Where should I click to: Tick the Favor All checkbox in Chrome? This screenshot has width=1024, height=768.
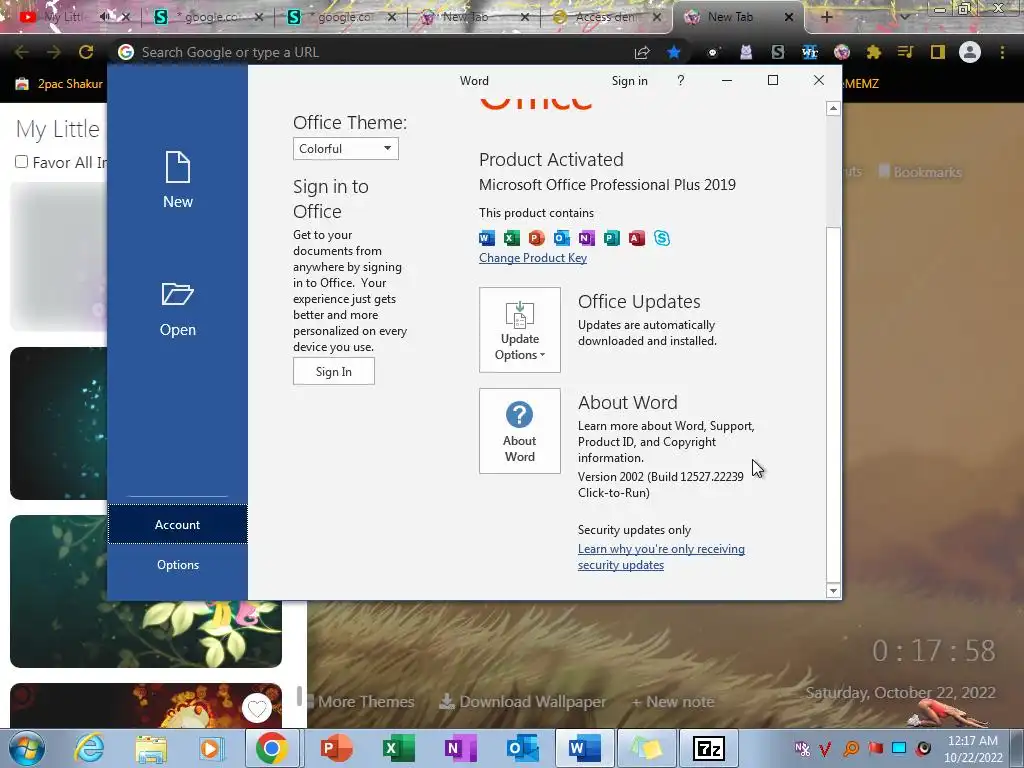[22, 161]
